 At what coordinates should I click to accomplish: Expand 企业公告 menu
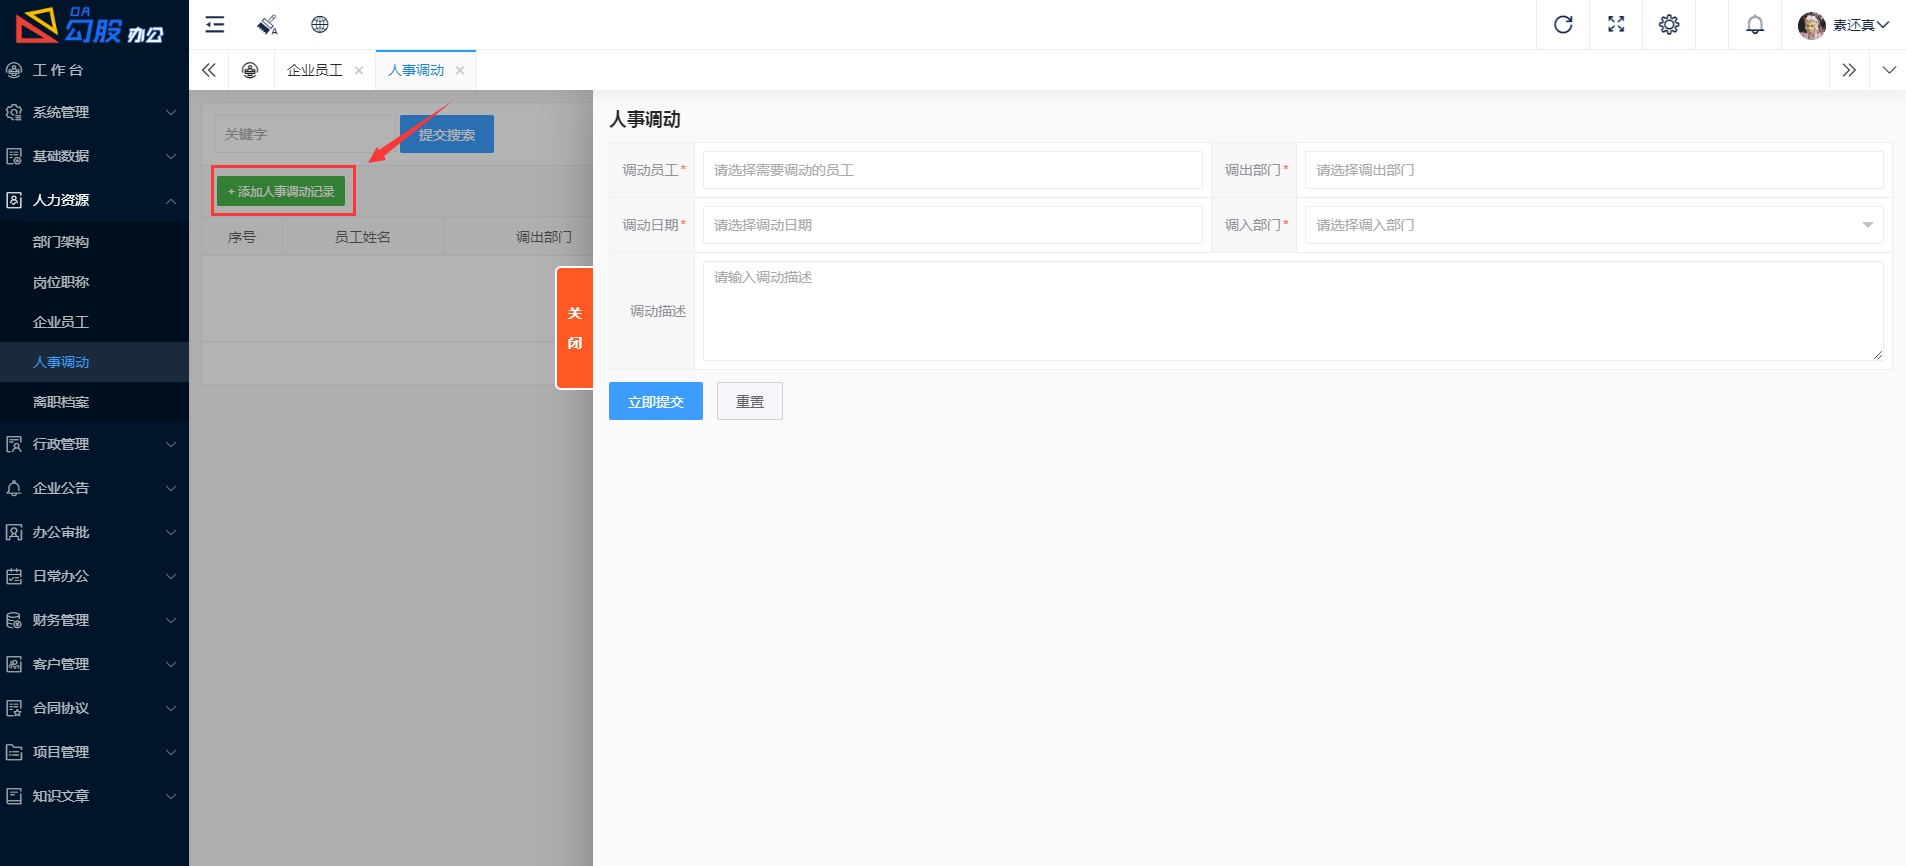coord(94,488)
